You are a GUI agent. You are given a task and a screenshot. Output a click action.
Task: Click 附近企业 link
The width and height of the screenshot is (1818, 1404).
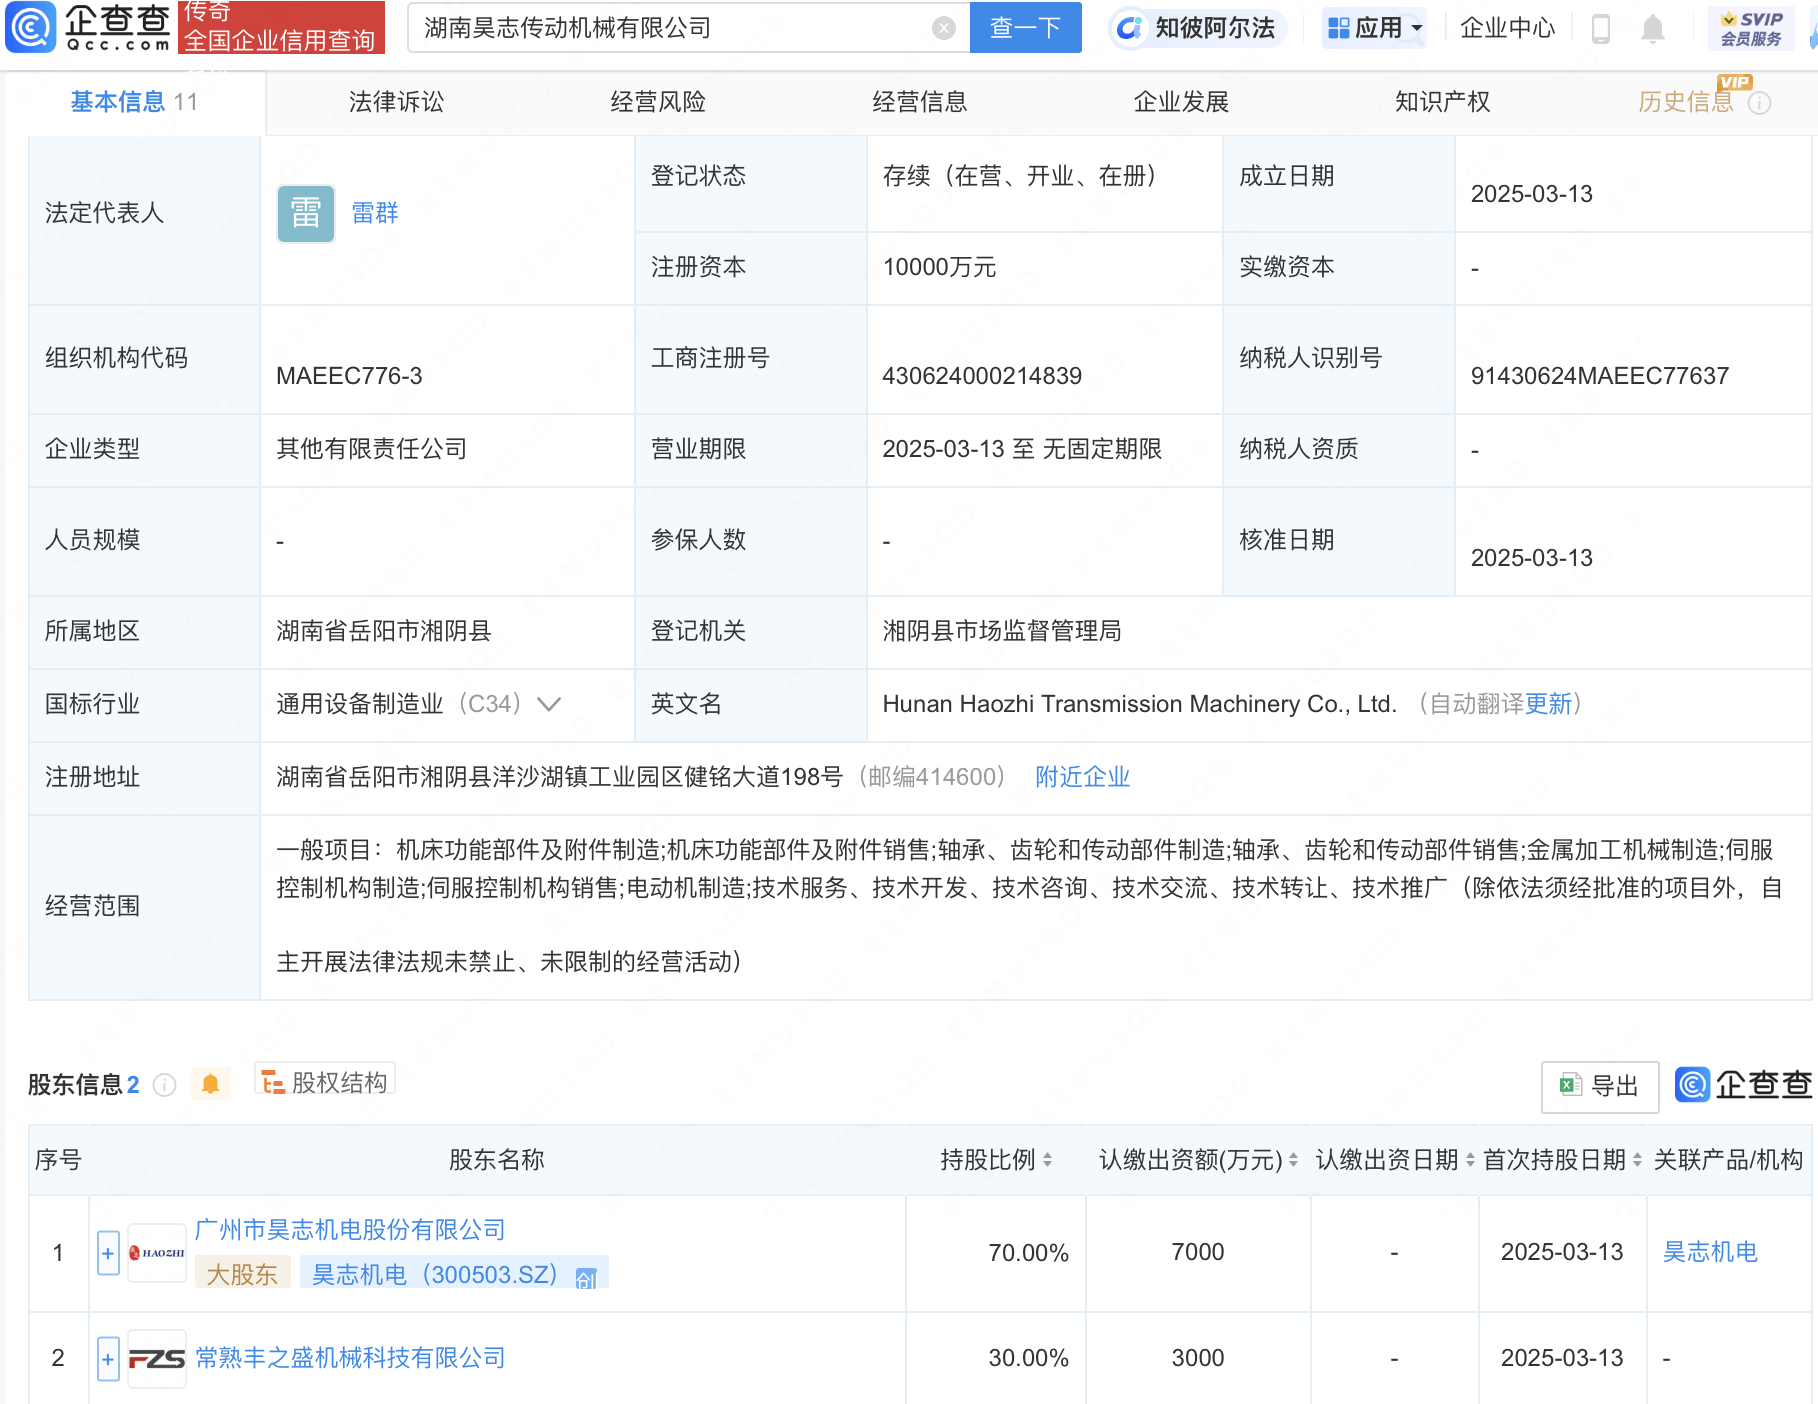click(x=1082, y=777)
